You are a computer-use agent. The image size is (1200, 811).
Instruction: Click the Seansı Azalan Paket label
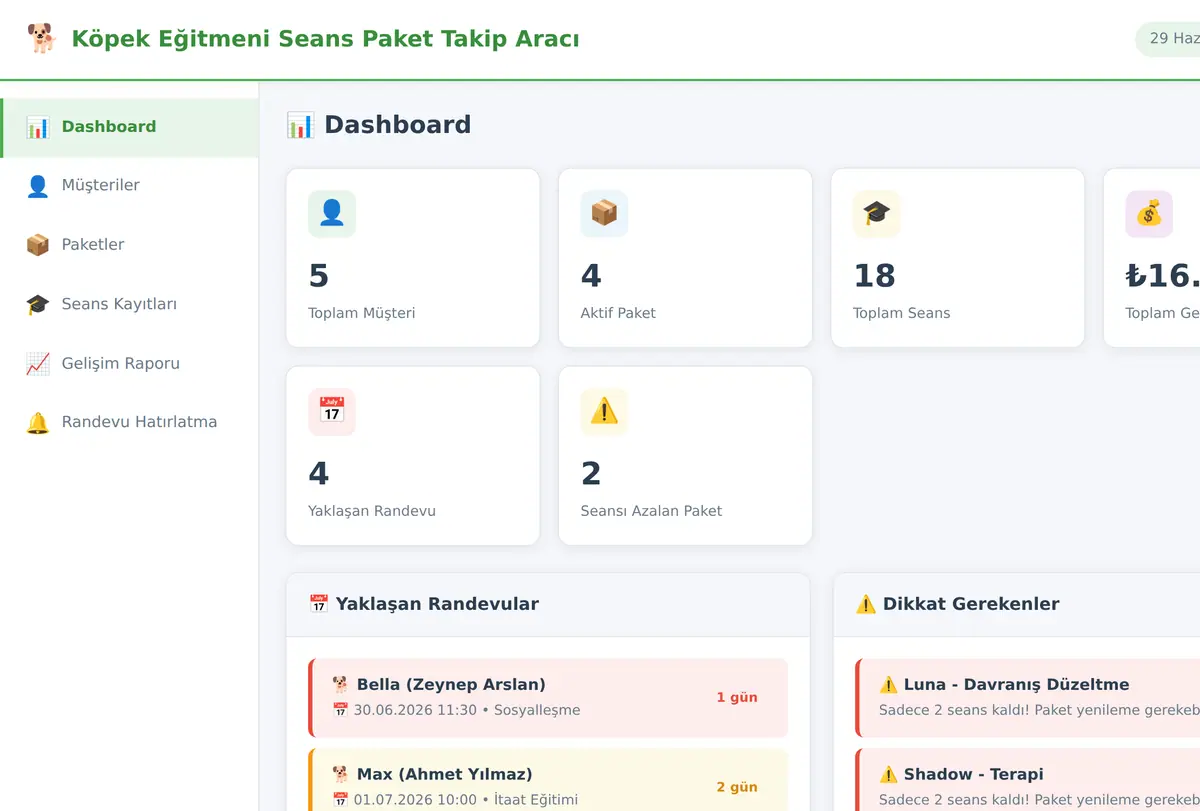pyautogui.click(x=651, y=511)
